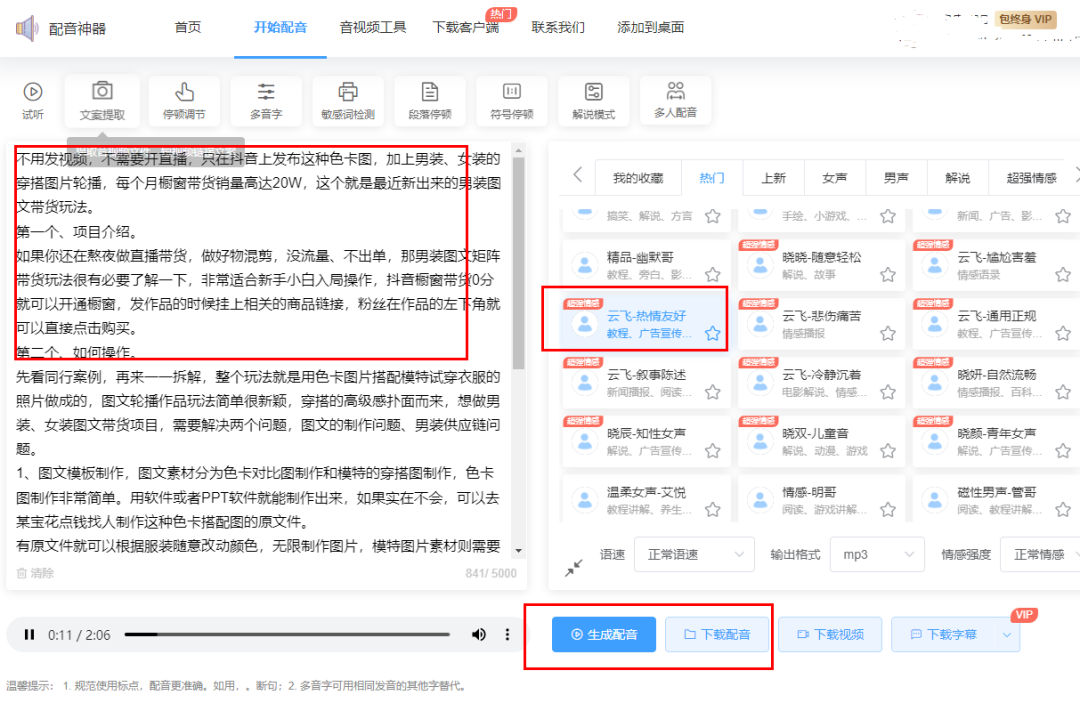Click the 下载配音 download audio button
Image resolution: width=1080 pixels, height=703 pixels.
tap(717, 634)
